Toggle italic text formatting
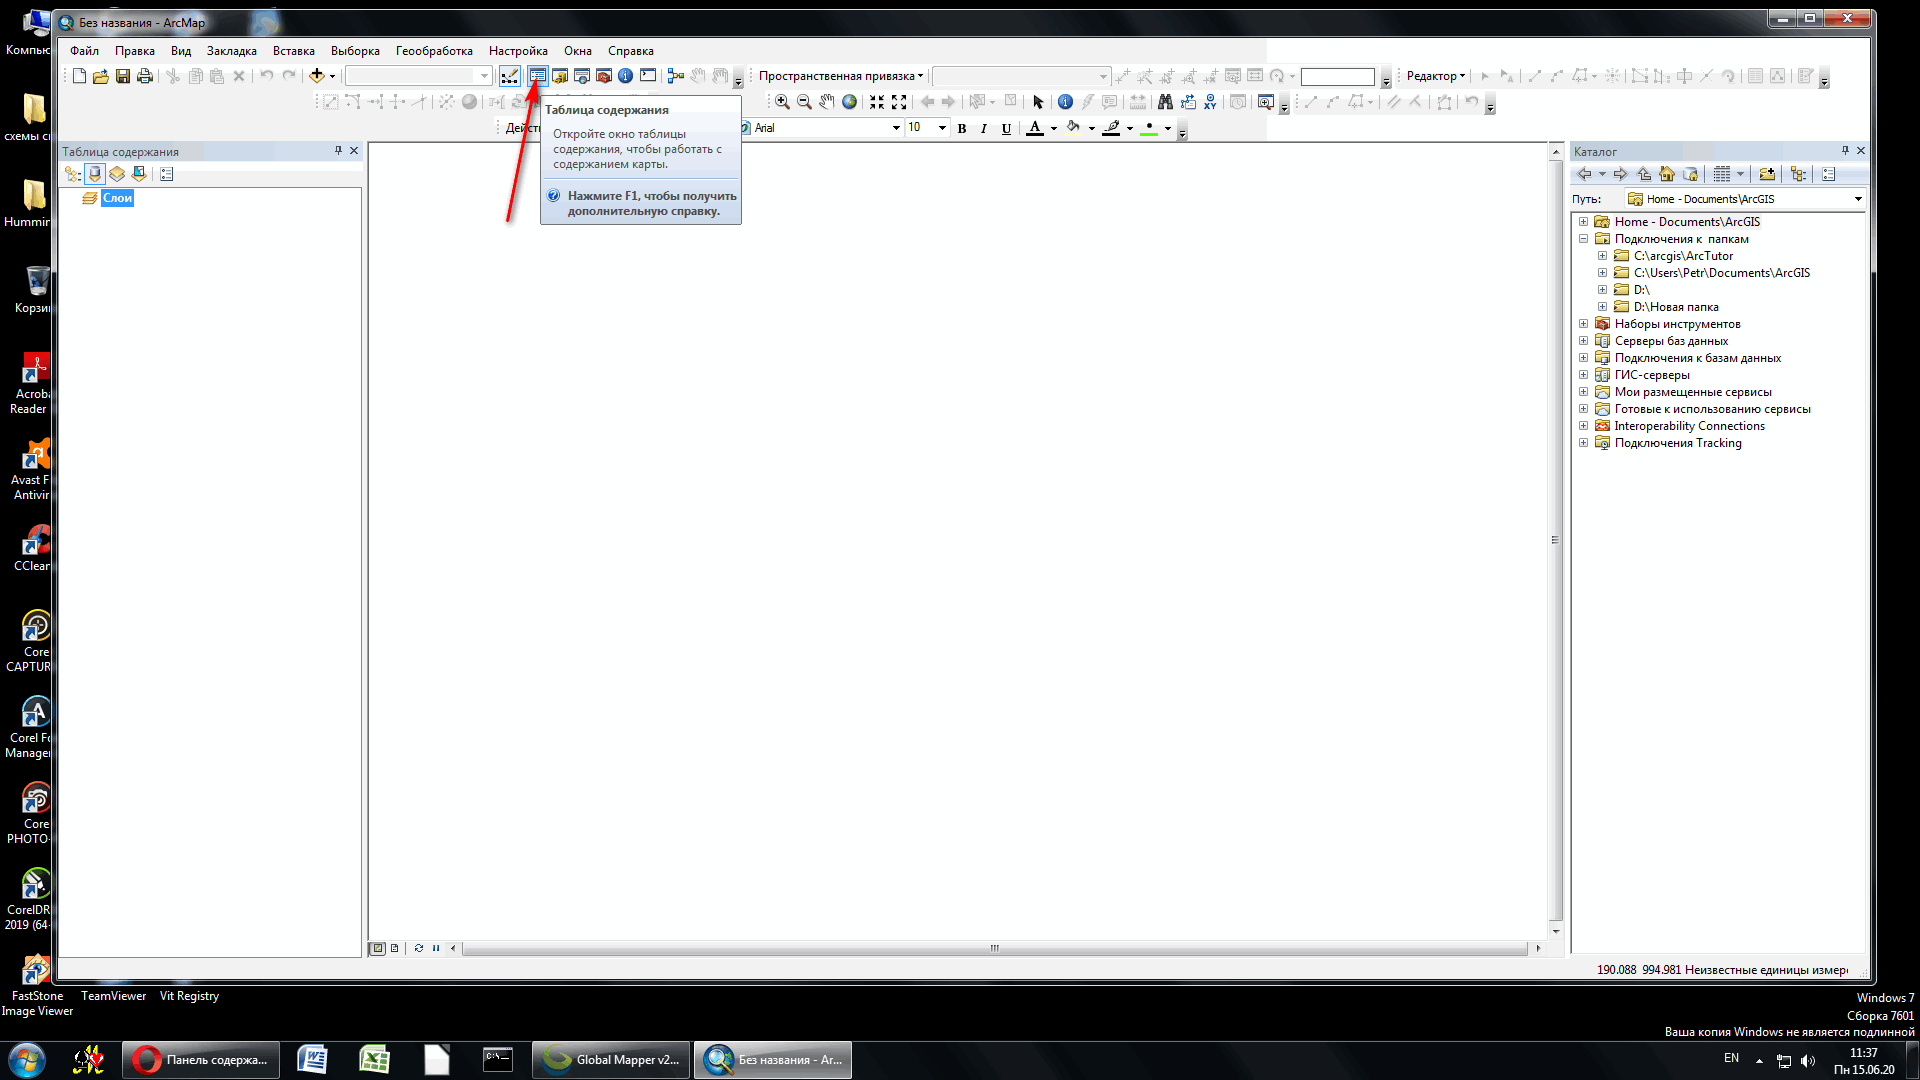Screen dimensions: 1920x1080 point(984,128)
